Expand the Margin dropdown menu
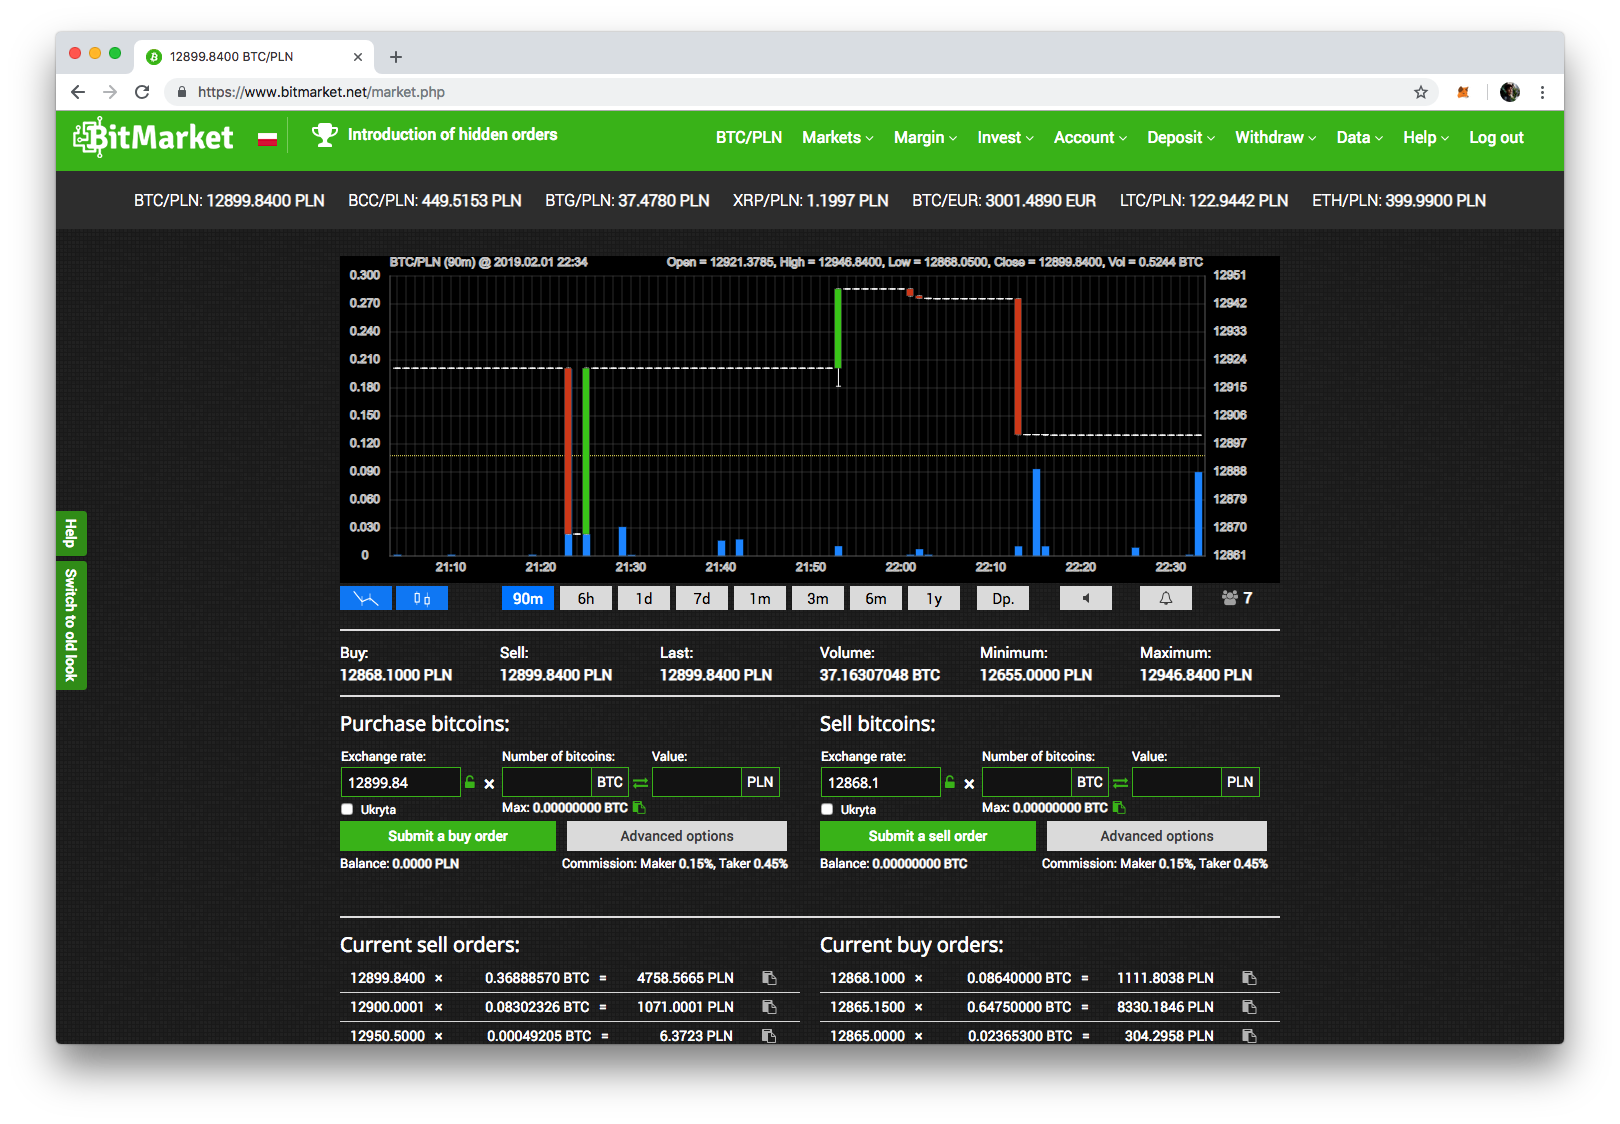Image resolution: width=1620 pixels, height=1124 pixels. pyautogui.click(x=925, y=138)
